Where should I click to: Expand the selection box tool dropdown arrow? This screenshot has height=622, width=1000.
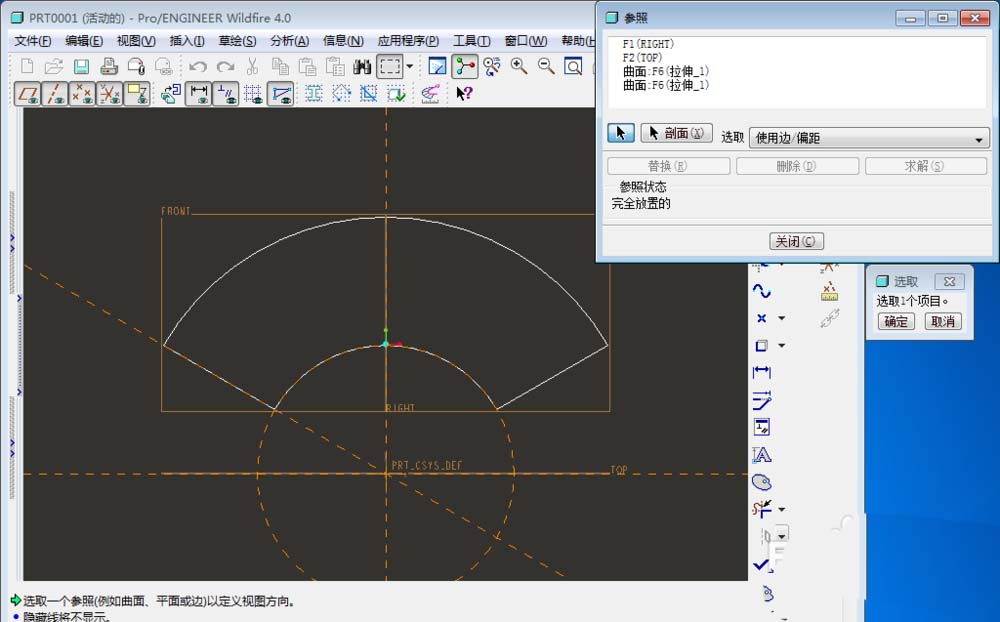pos(410,66)
